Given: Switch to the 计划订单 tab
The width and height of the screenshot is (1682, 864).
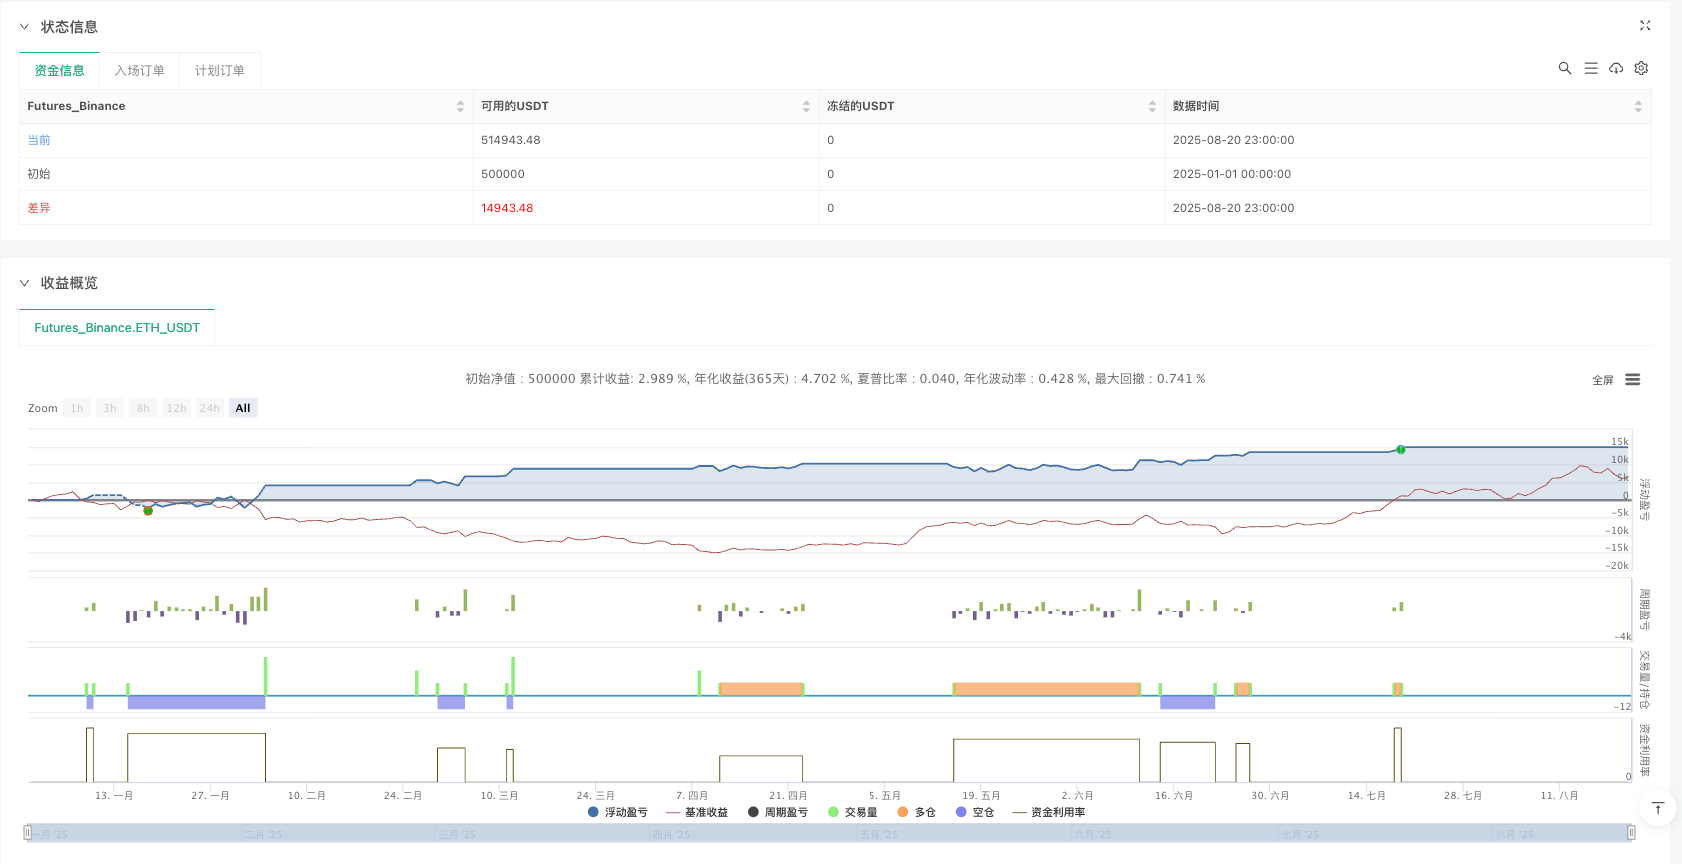Looking at the screenshot, I should [x=220, y=70].
